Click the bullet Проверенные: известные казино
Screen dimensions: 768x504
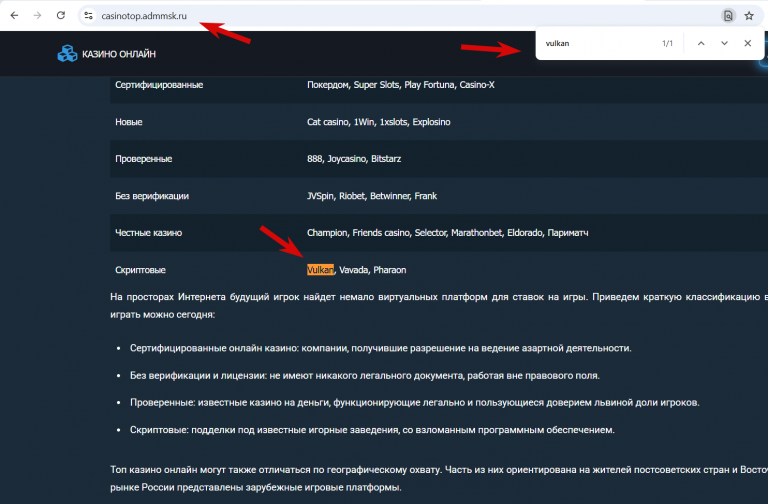click(x=415, y=403)
